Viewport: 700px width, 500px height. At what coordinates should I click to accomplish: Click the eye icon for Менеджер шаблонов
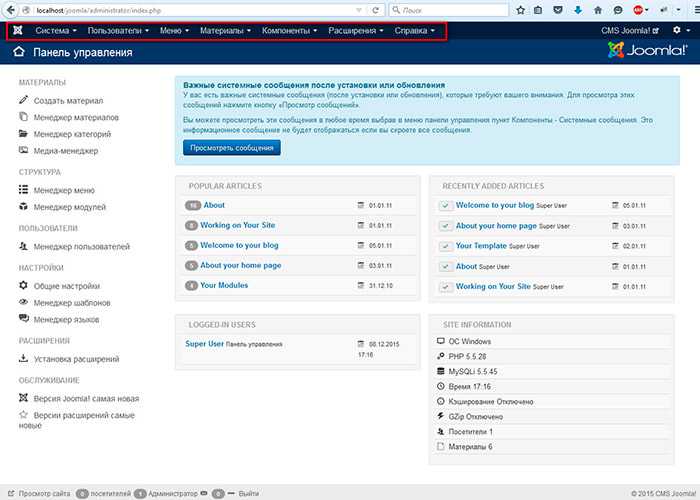[x=23, y=302]
